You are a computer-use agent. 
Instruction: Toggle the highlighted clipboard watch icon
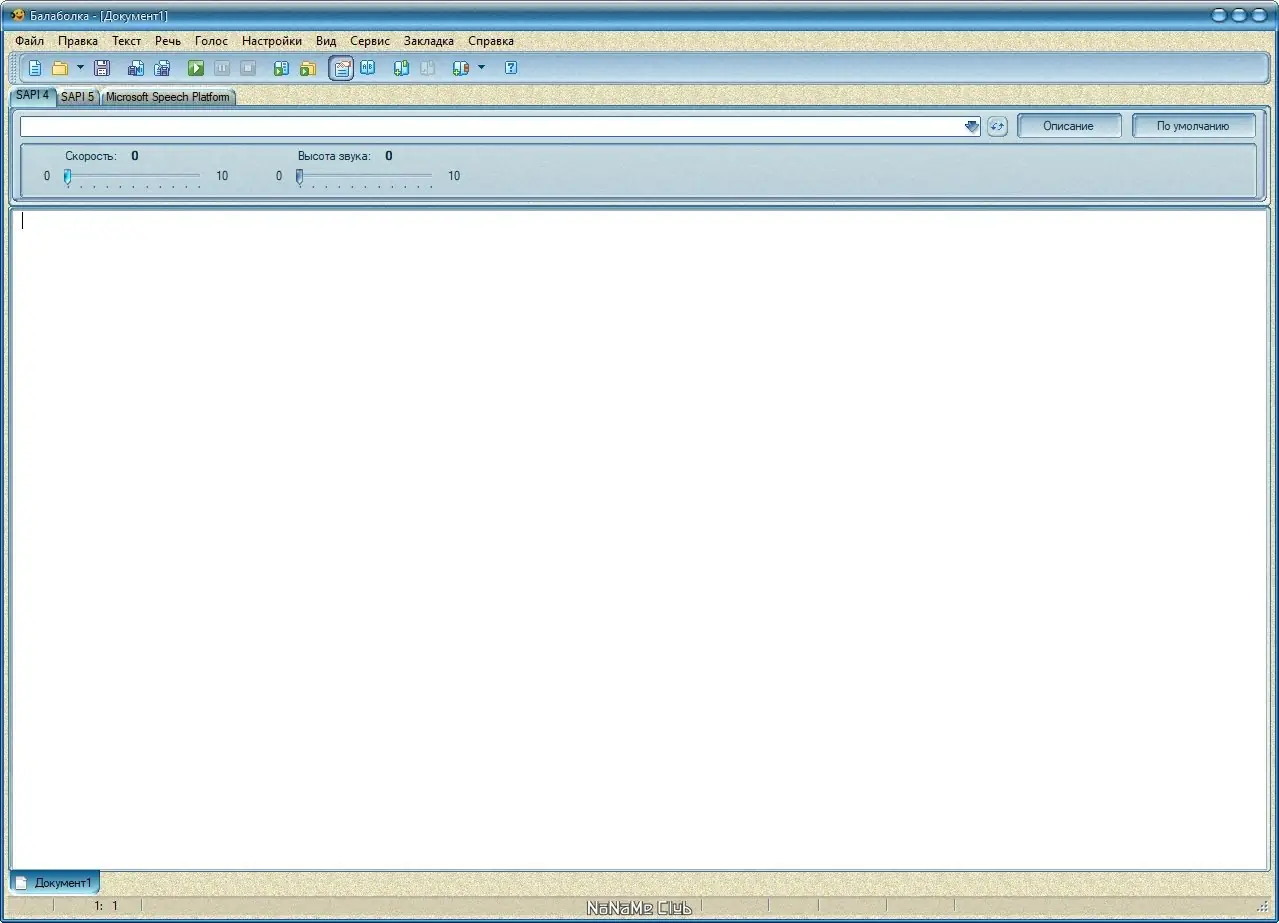pos(342,68)
